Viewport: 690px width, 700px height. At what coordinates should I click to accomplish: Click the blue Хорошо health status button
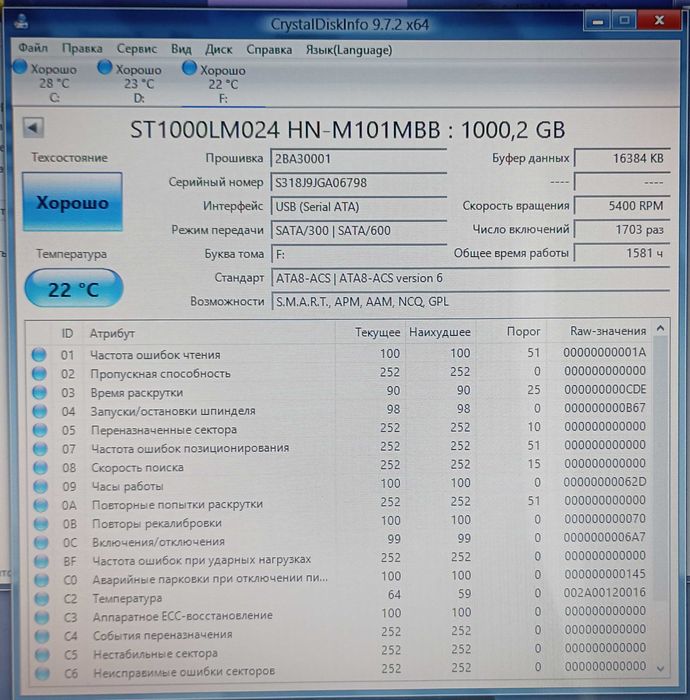tap(72, 202)
